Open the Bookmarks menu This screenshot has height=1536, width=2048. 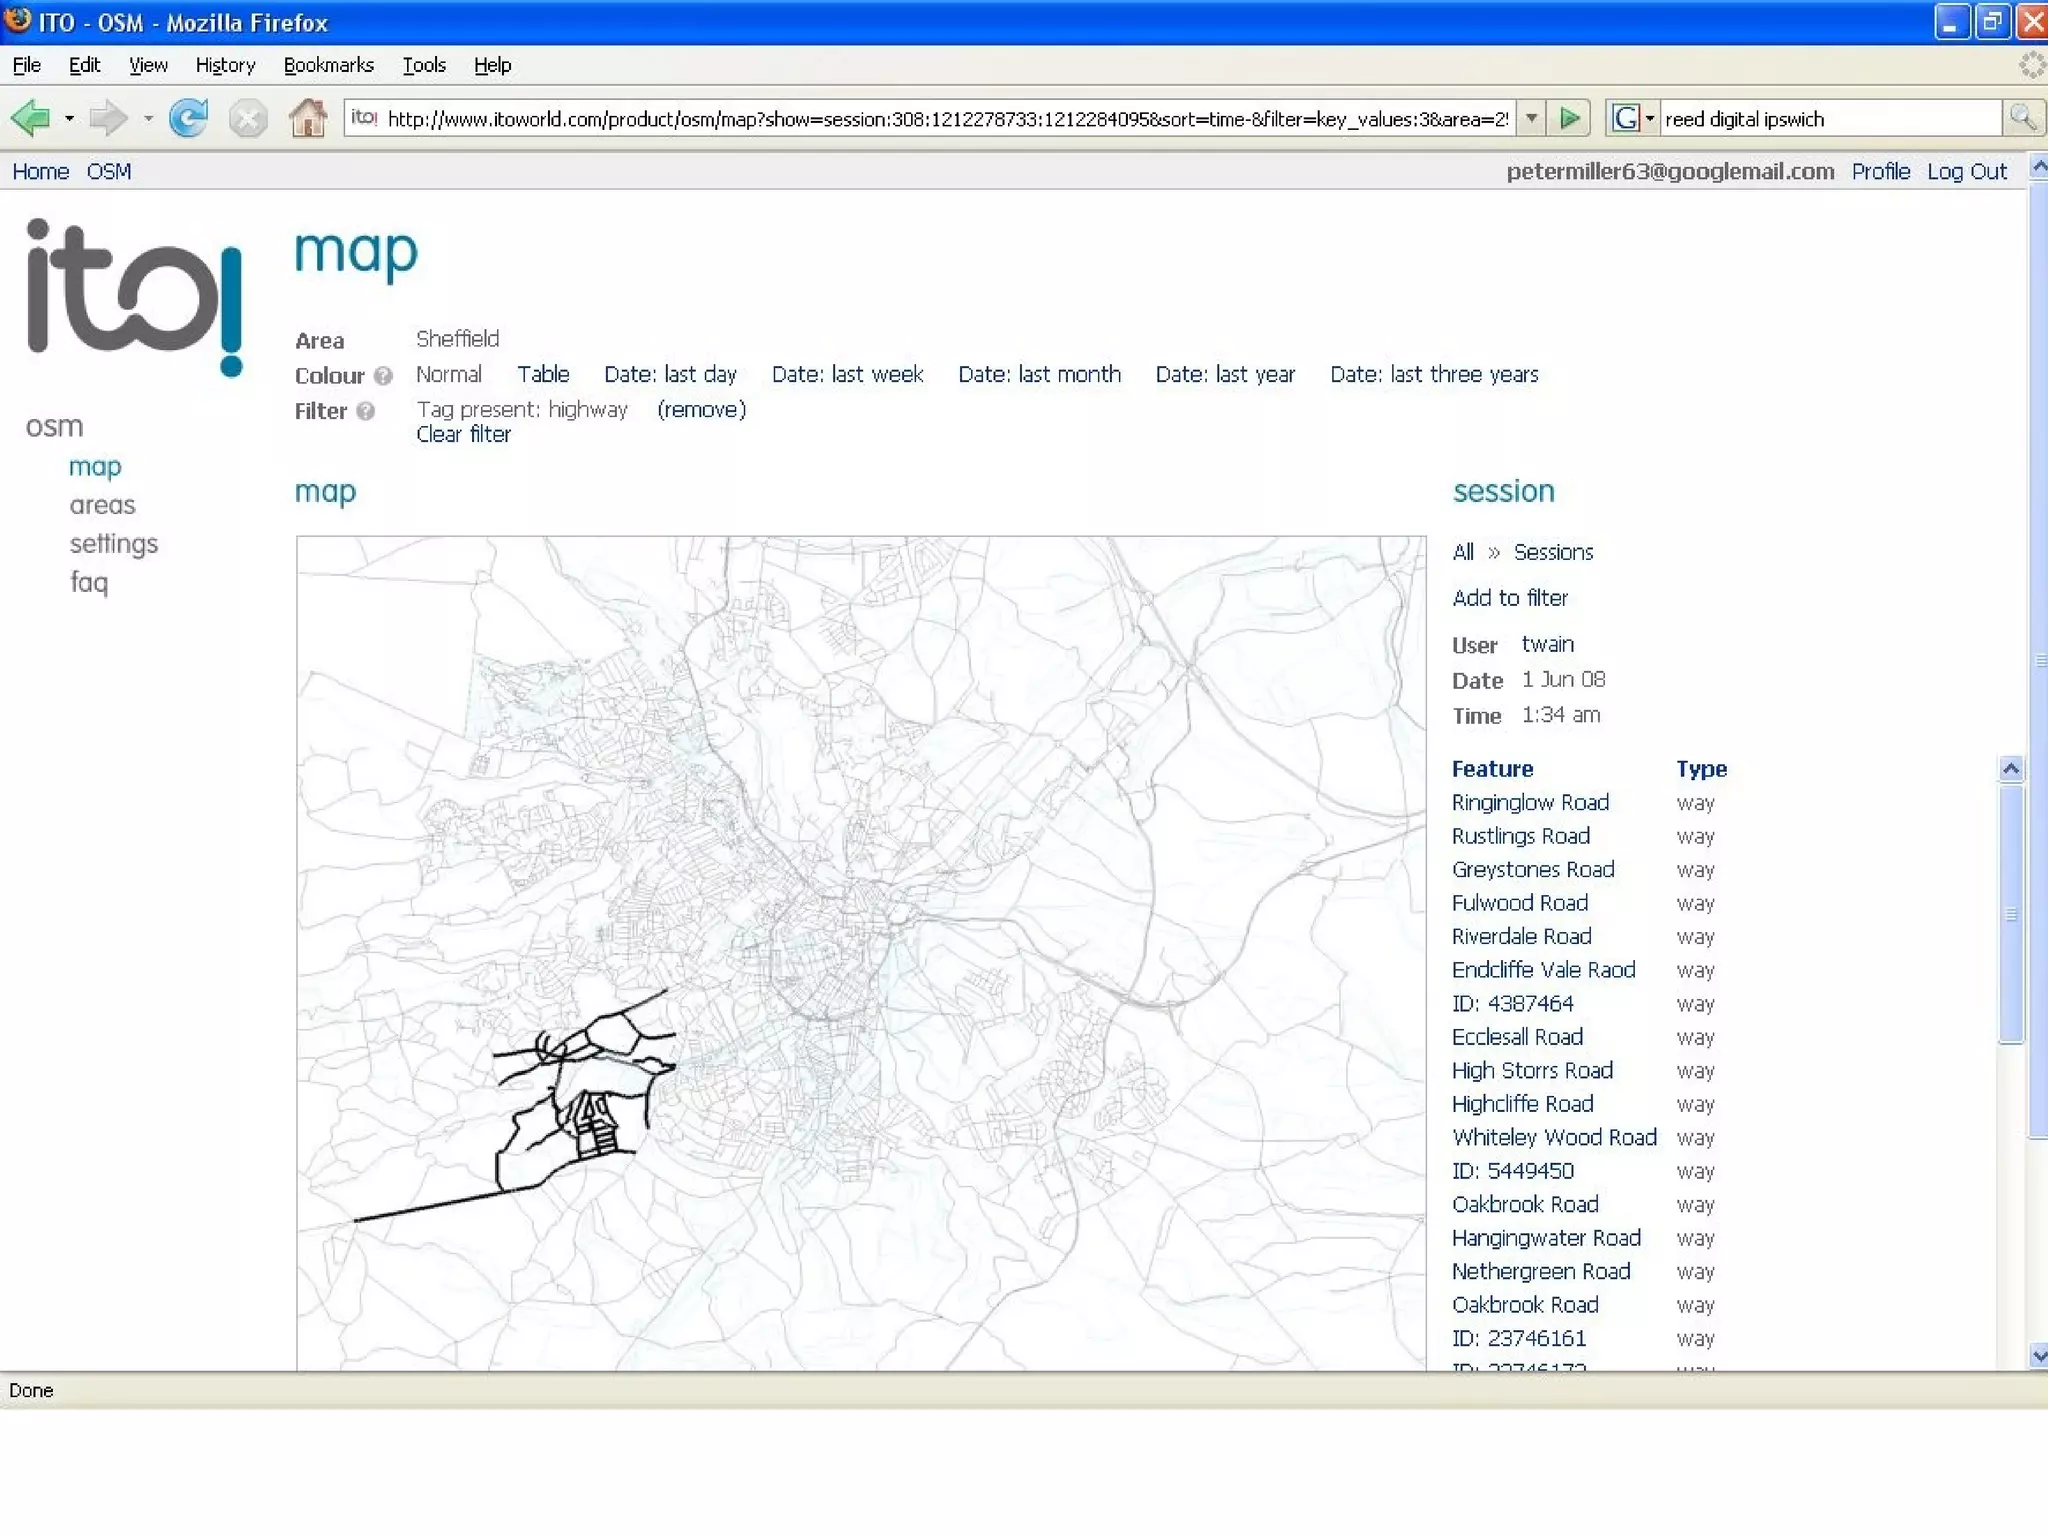(328, 65)
